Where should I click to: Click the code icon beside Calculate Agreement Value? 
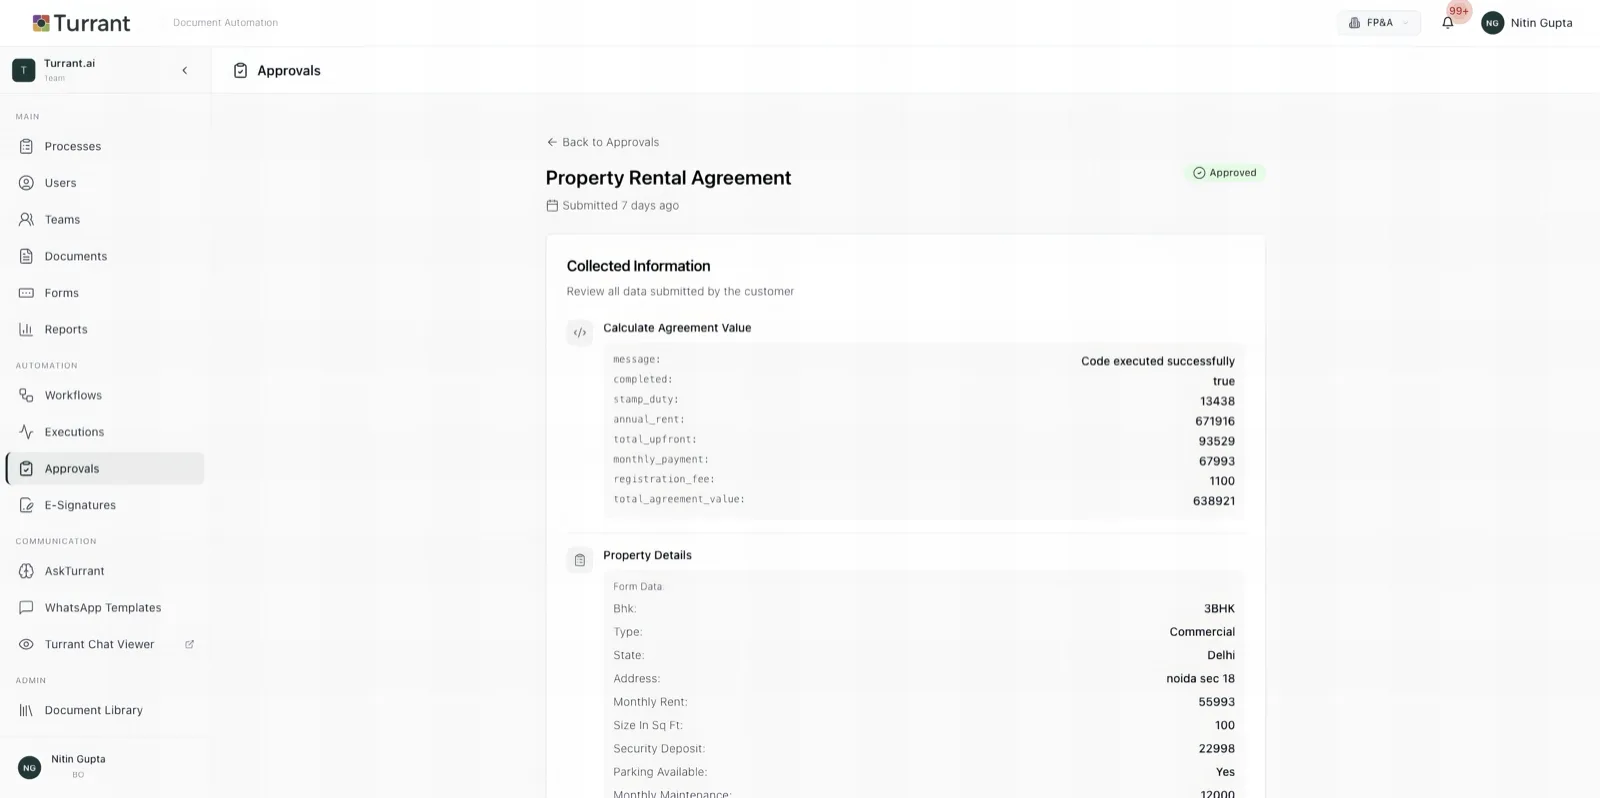tap(580, 333)
